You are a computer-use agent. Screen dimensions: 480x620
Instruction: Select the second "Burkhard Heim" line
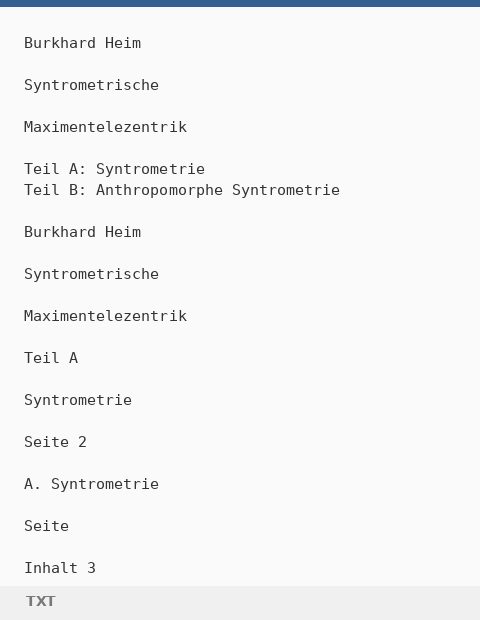coord(83,232)
